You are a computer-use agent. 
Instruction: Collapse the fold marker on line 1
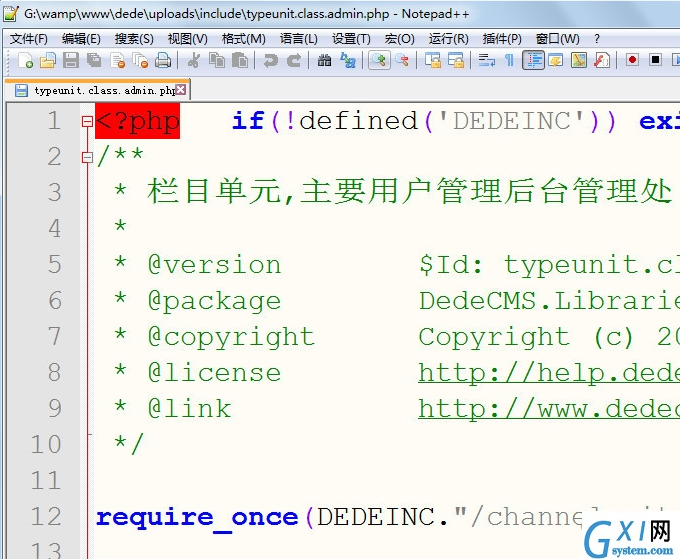[87, 121]
